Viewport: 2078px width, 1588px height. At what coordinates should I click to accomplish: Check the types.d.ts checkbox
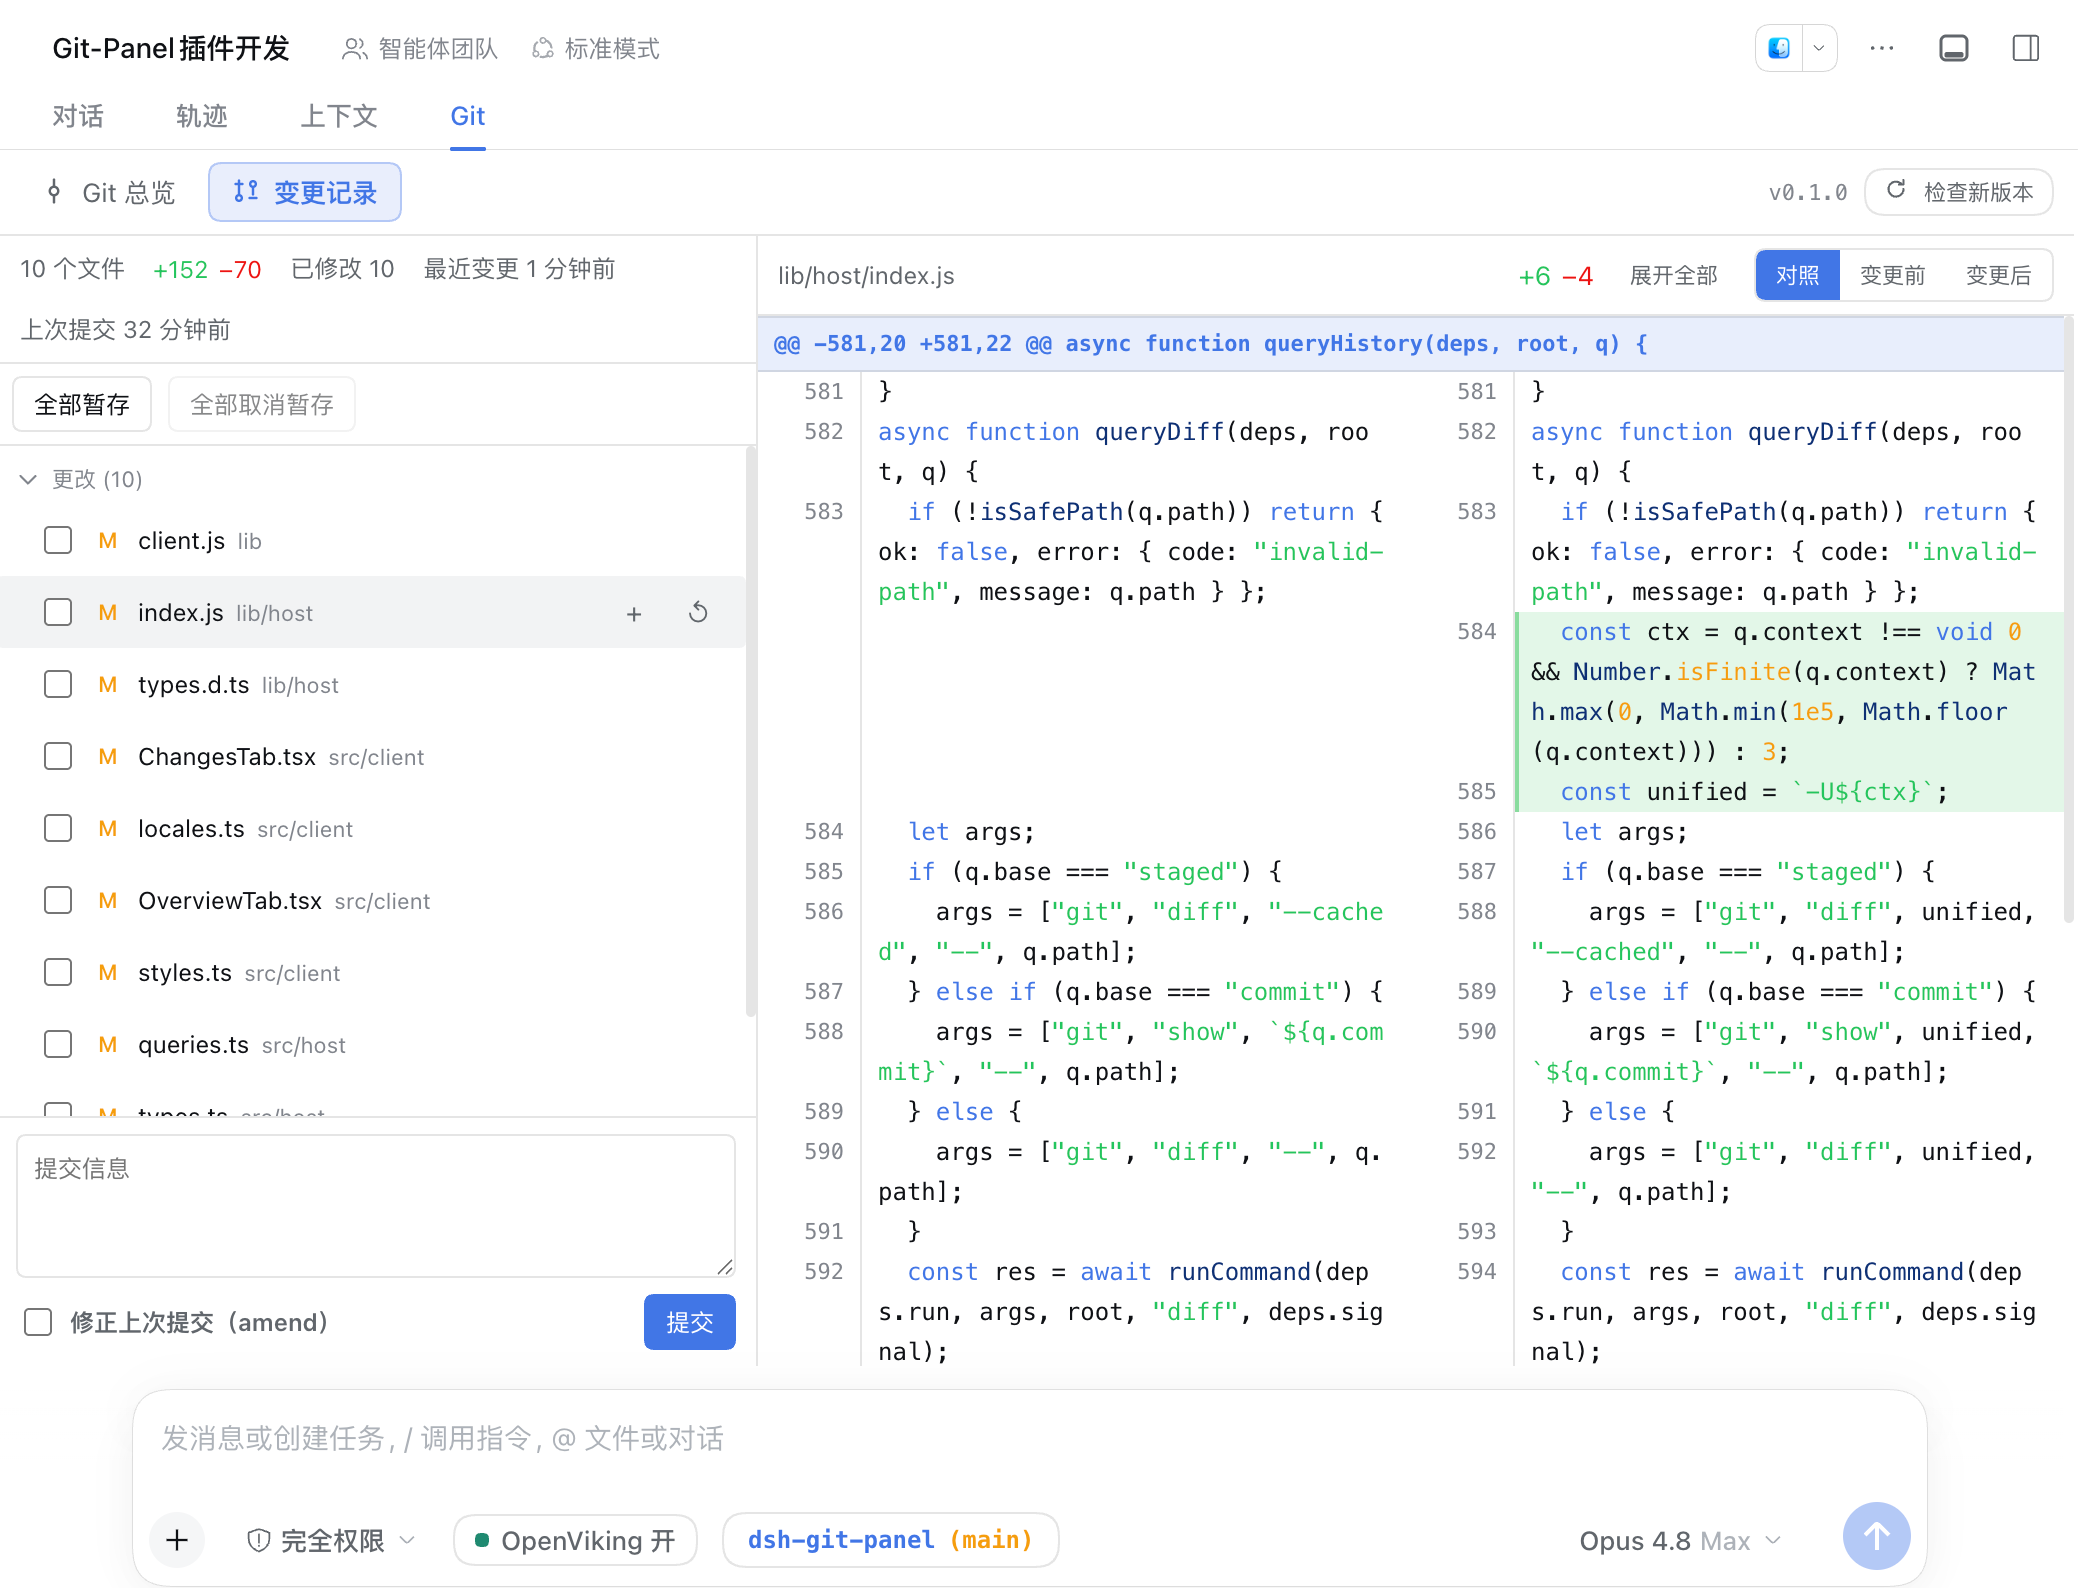pyautogui.click(x=58, y=684)
